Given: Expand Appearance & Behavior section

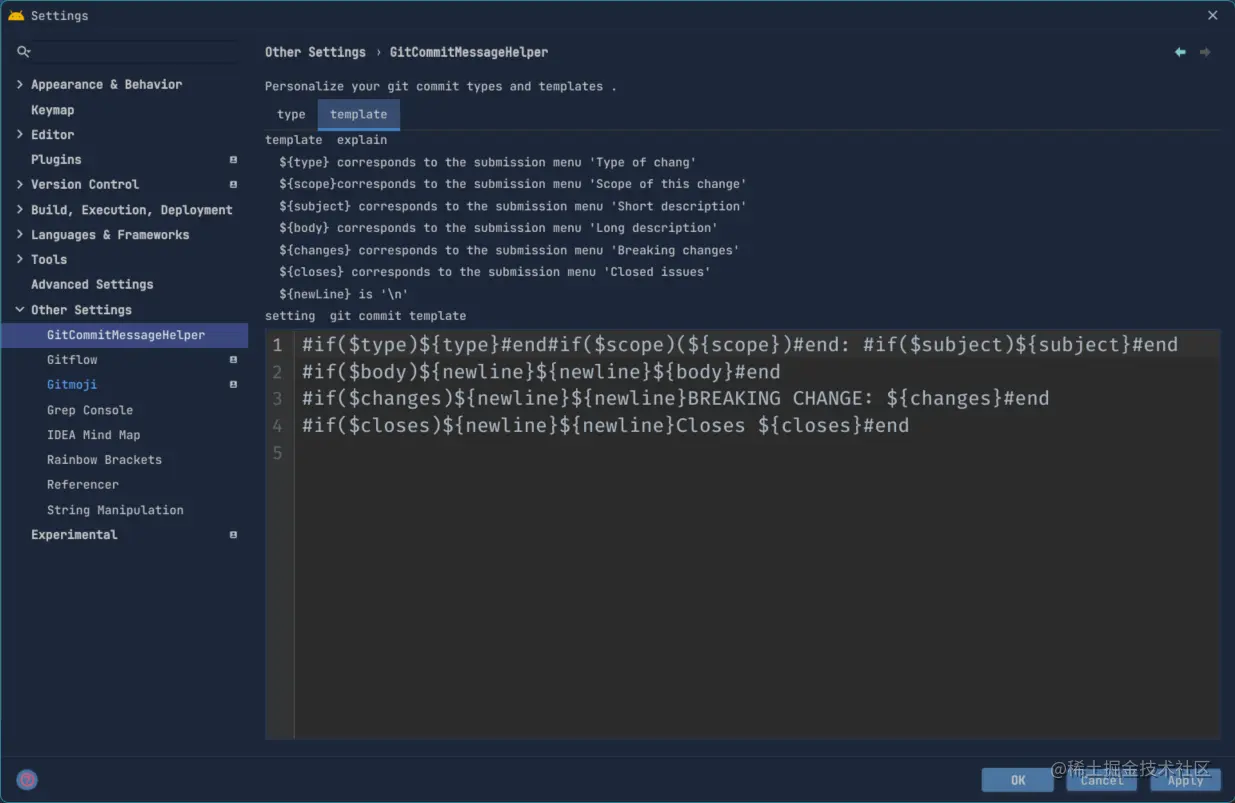Looking at the screenshot, I should point(20,84).
